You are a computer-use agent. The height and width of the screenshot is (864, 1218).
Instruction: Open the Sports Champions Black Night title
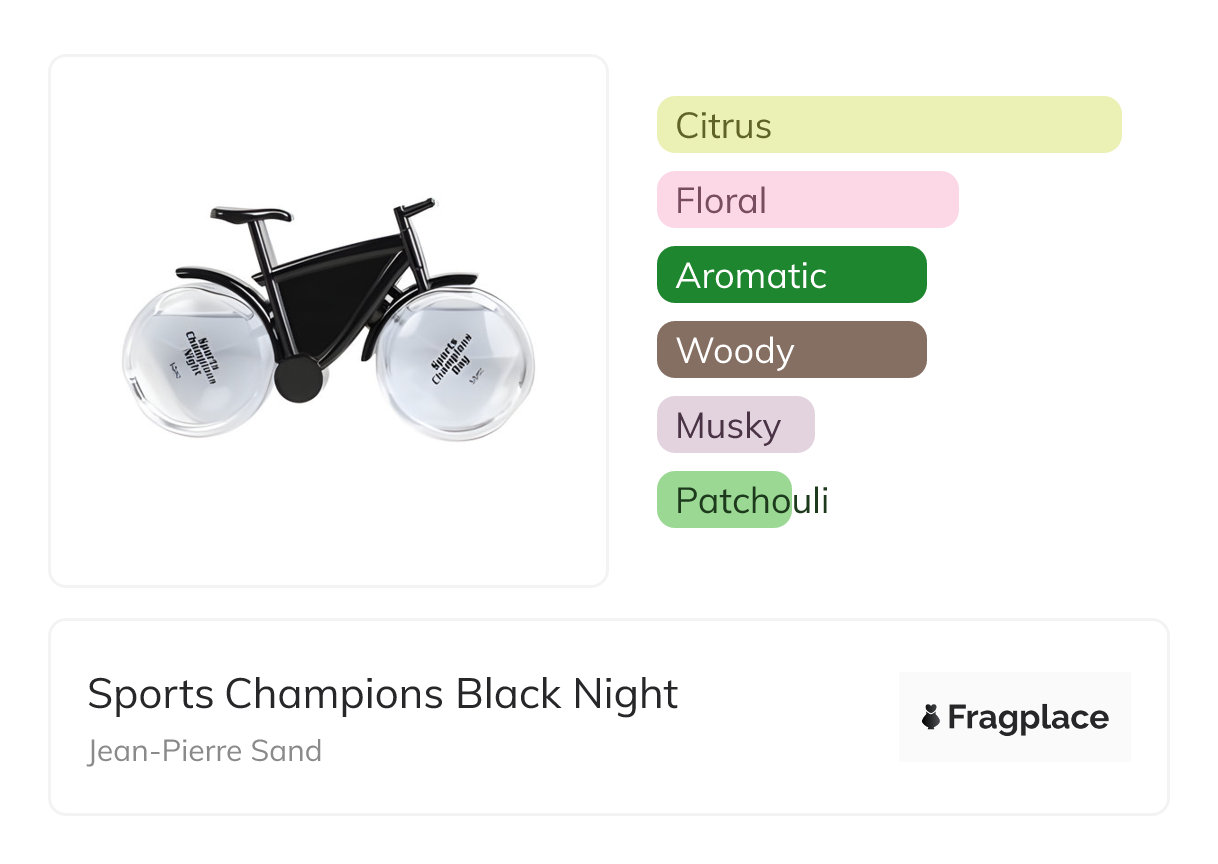pyautogui.click(x=383, y=693)
